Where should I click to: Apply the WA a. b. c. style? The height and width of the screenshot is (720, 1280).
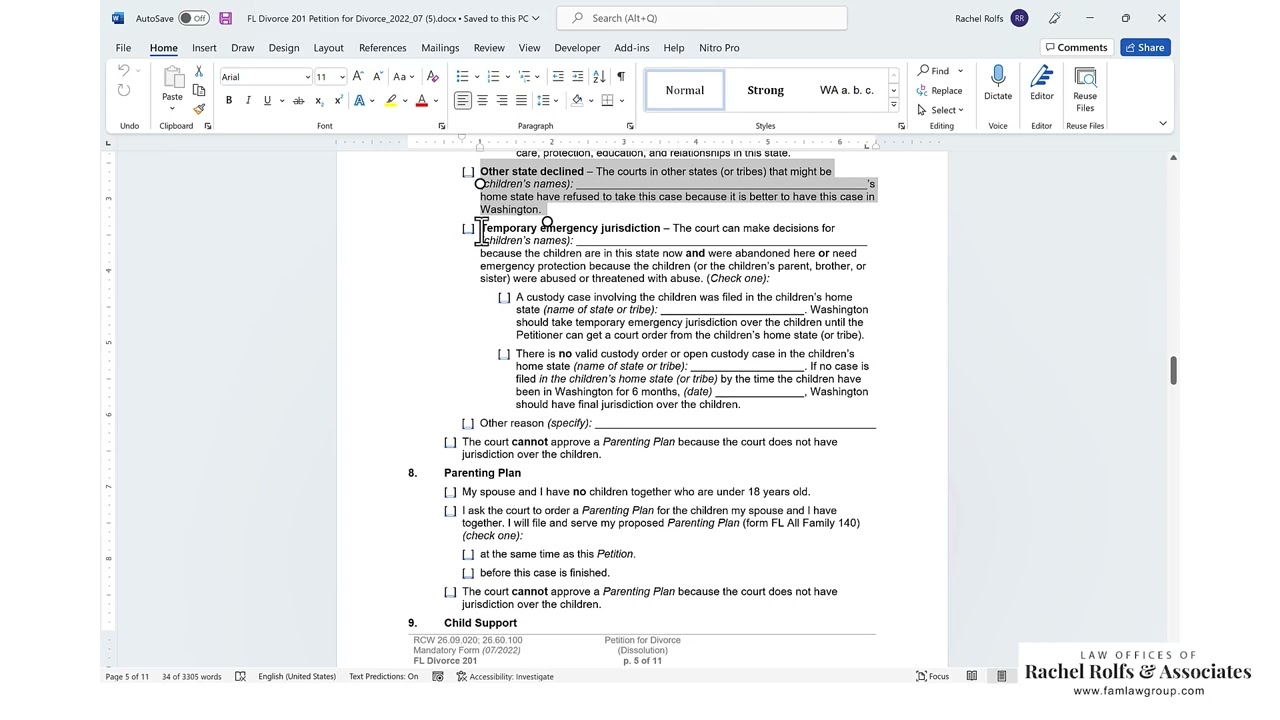846,90
